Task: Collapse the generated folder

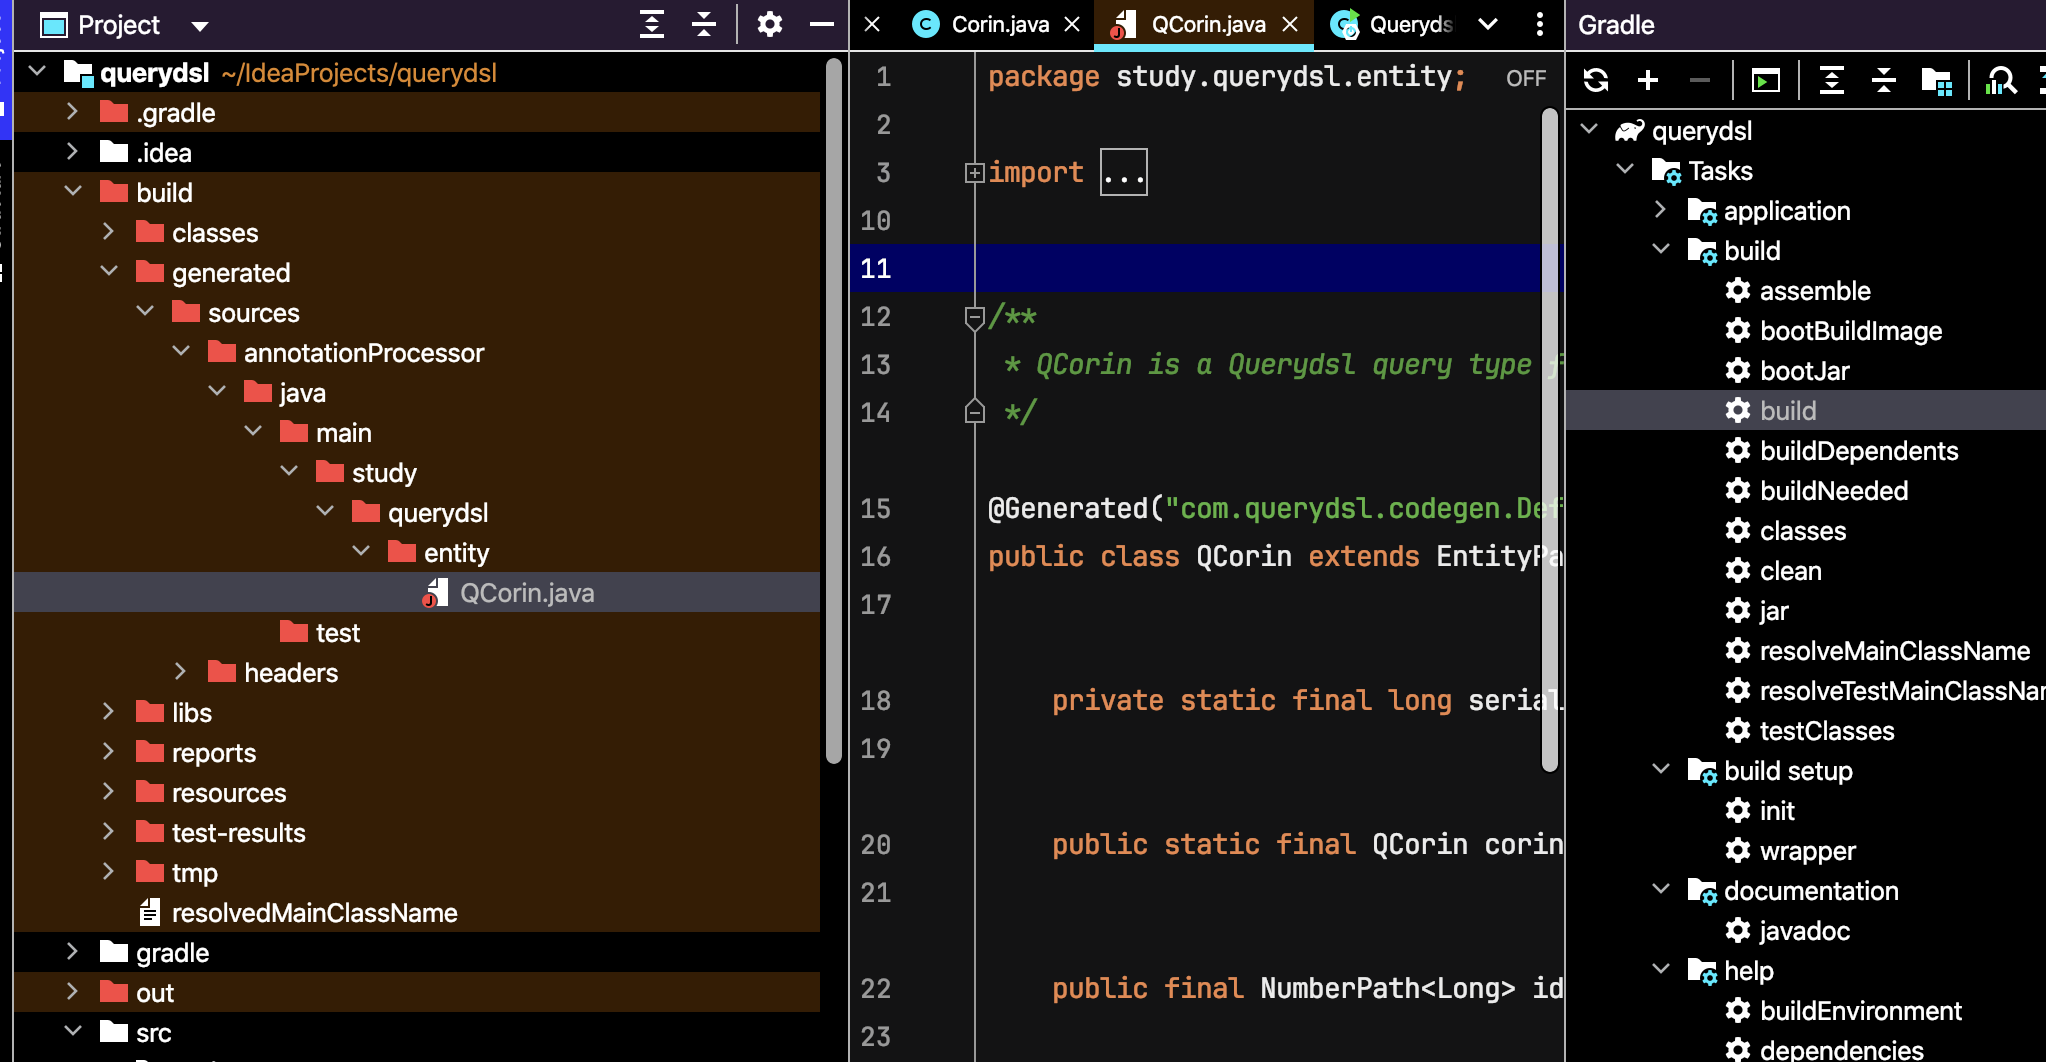Action: click(108, 272)
